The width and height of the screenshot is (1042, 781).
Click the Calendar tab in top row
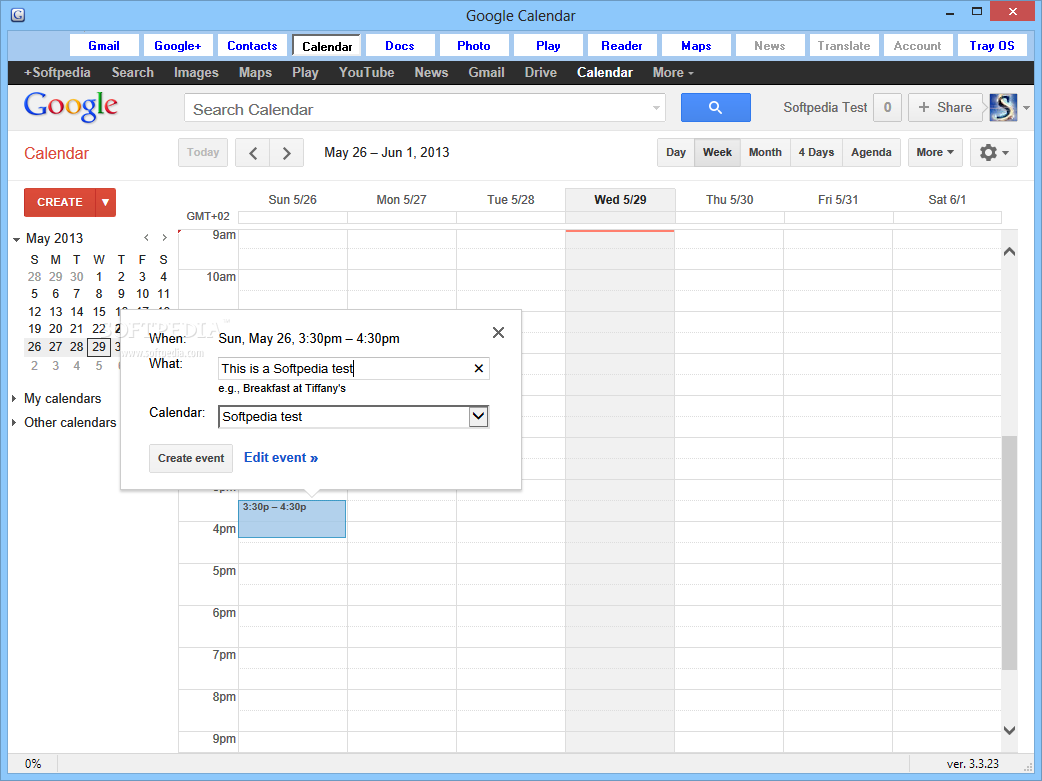pyautogui.click(x=327, y=46)
